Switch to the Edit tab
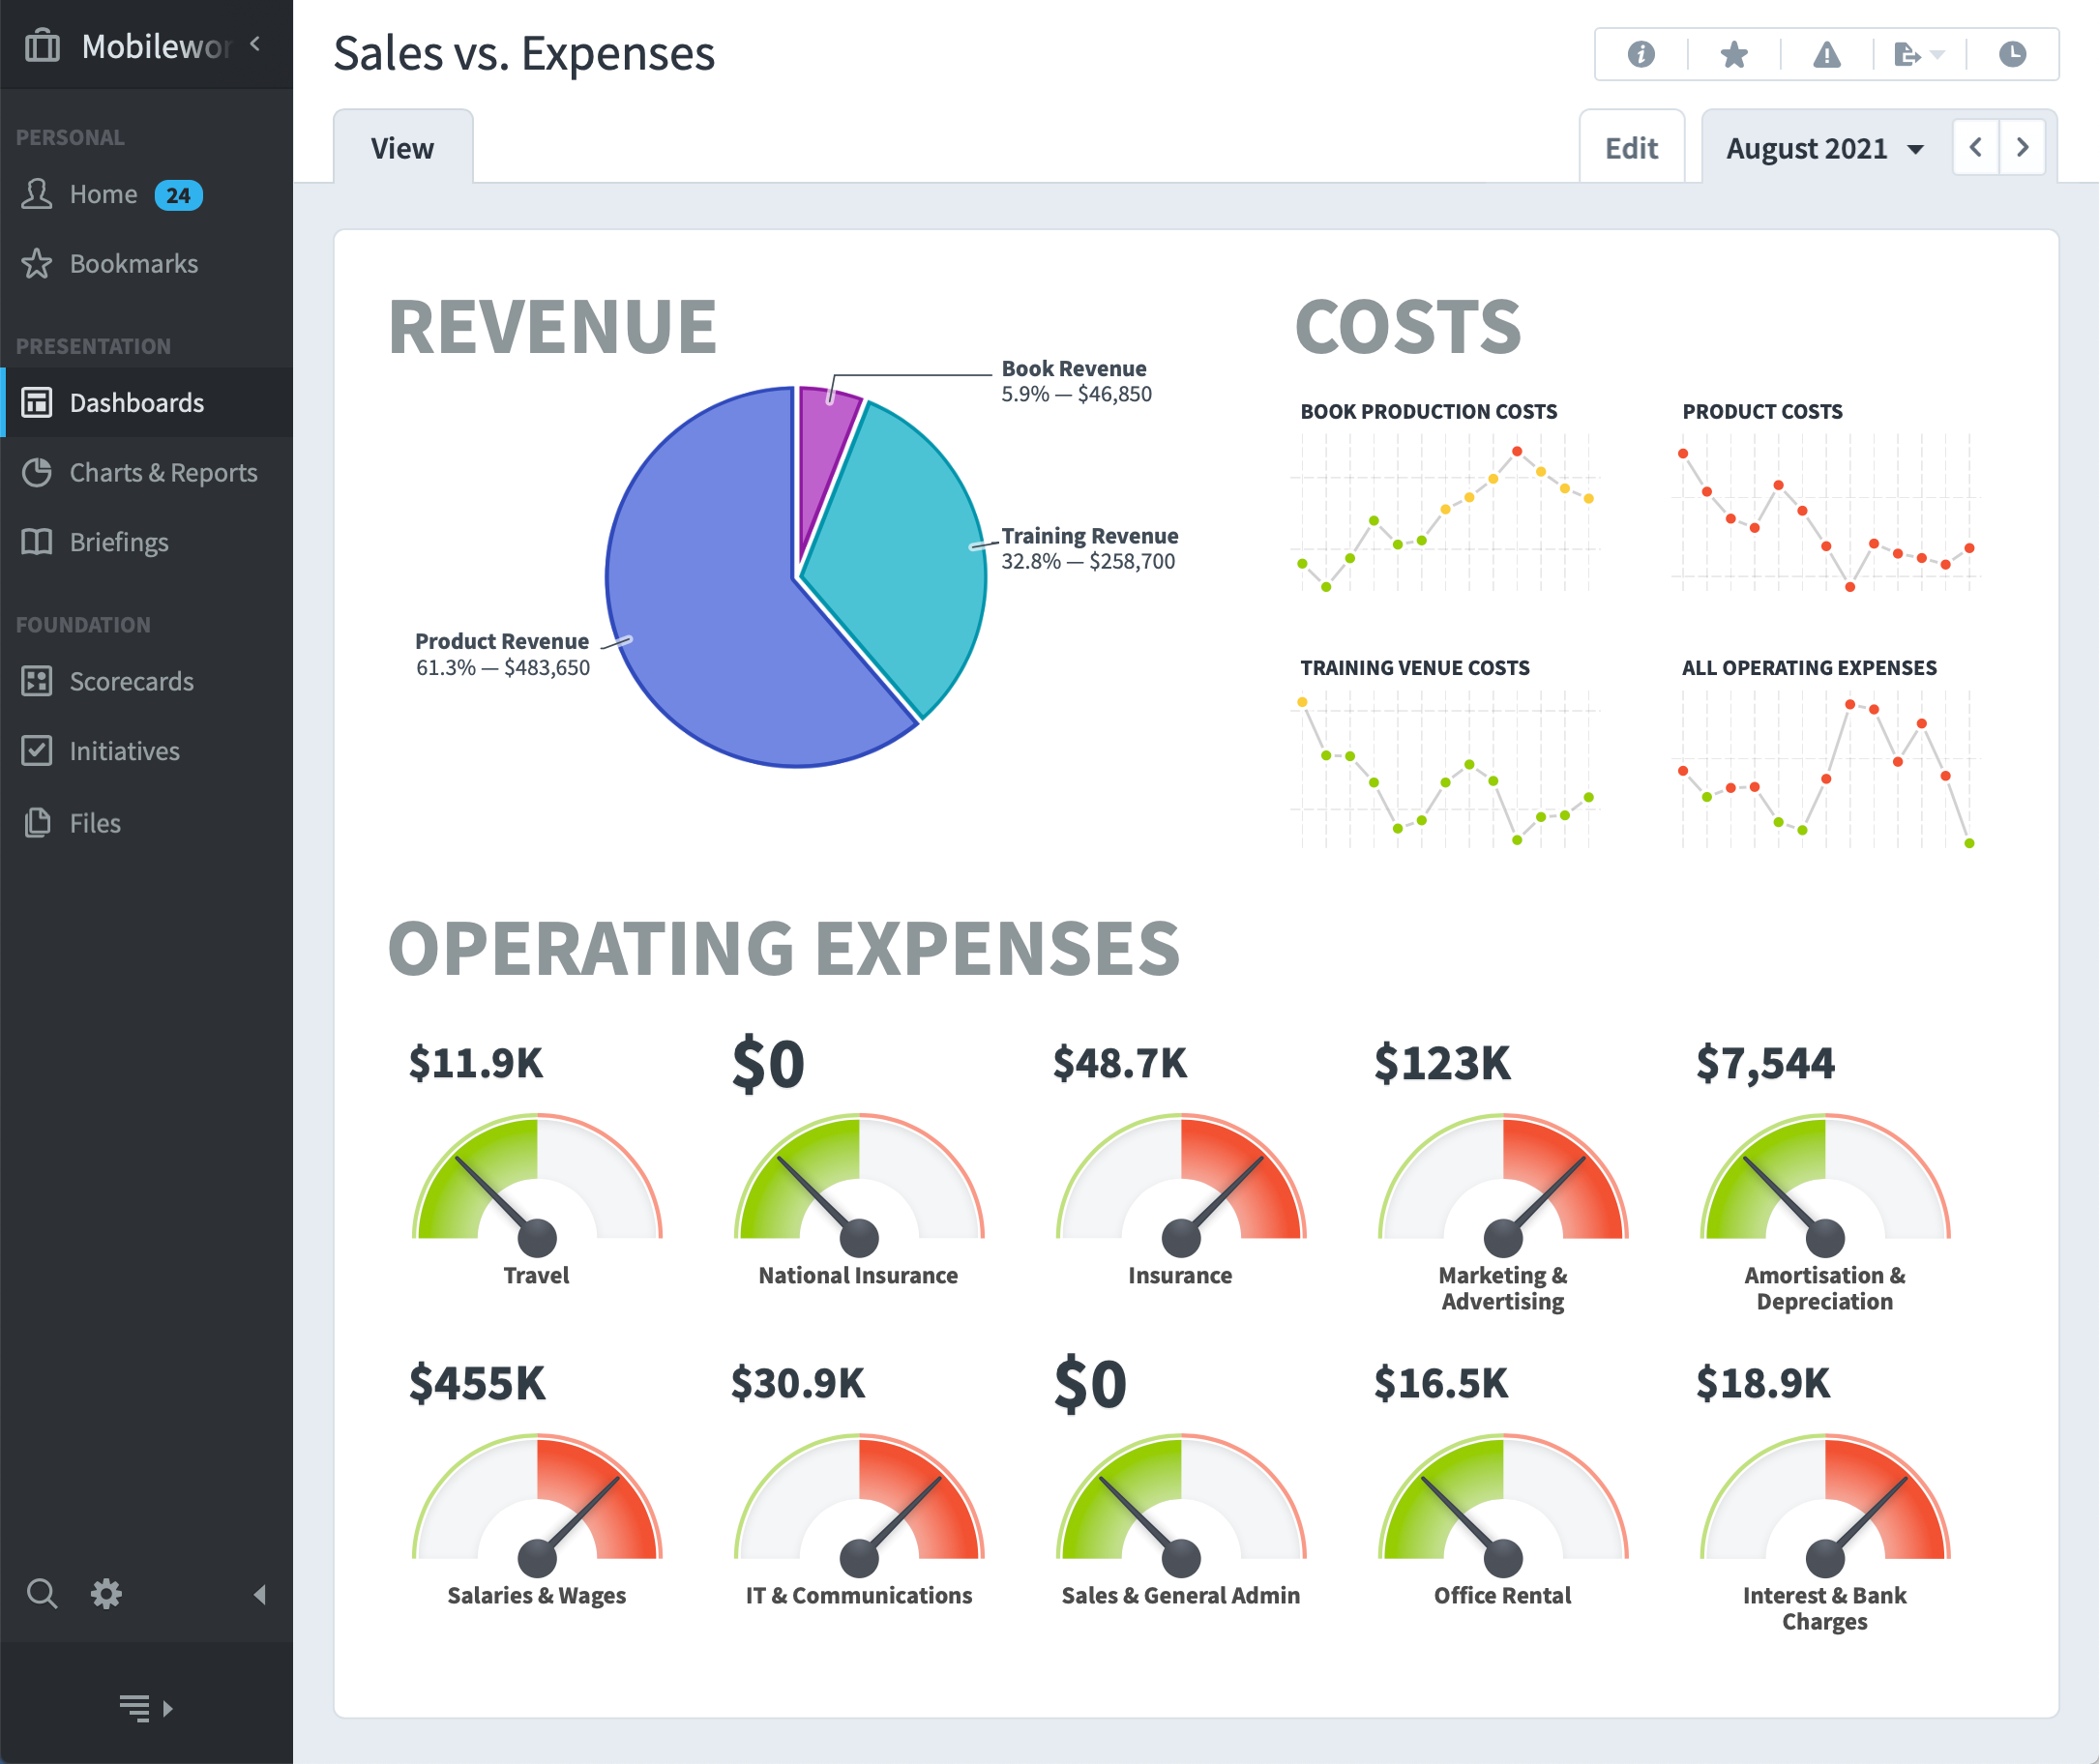The image size is (2099, 1764). click(x=1631, y=148)
